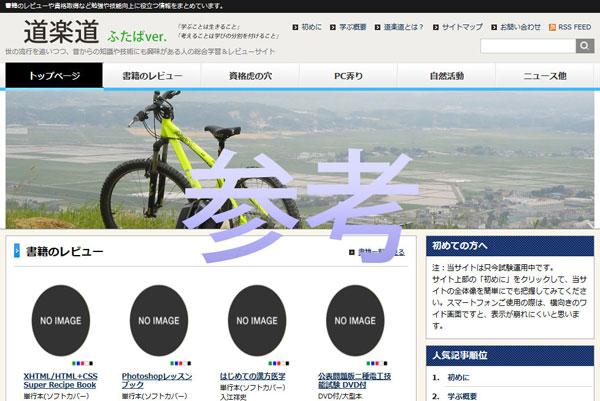Open 公表問題版二種電工技能試験 DVD付 link

pos(354,380)
